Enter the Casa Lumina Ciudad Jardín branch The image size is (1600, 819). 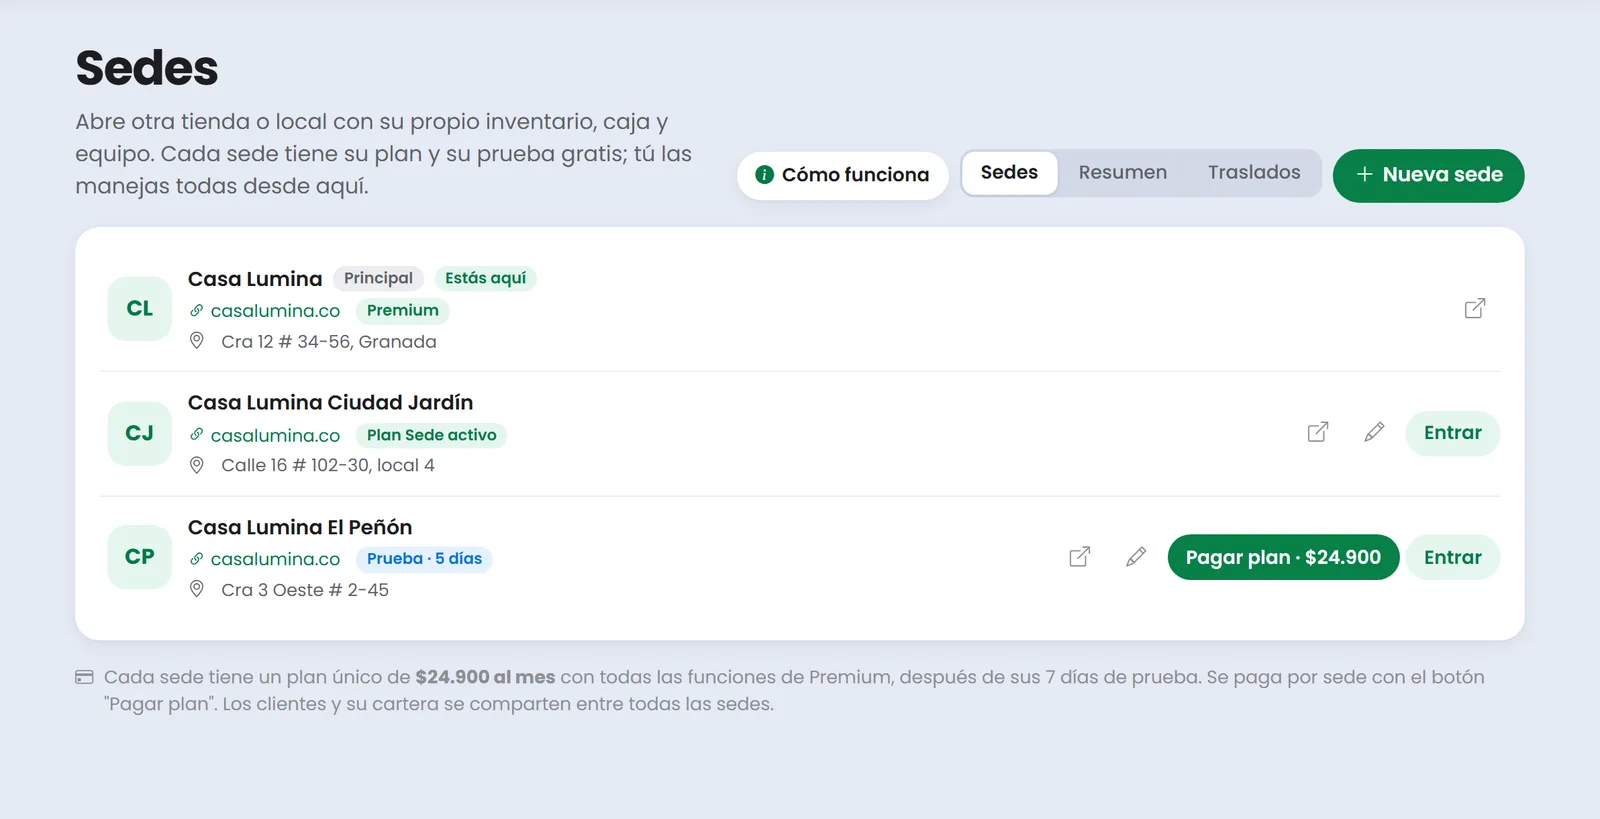[x=1452, y=433]
